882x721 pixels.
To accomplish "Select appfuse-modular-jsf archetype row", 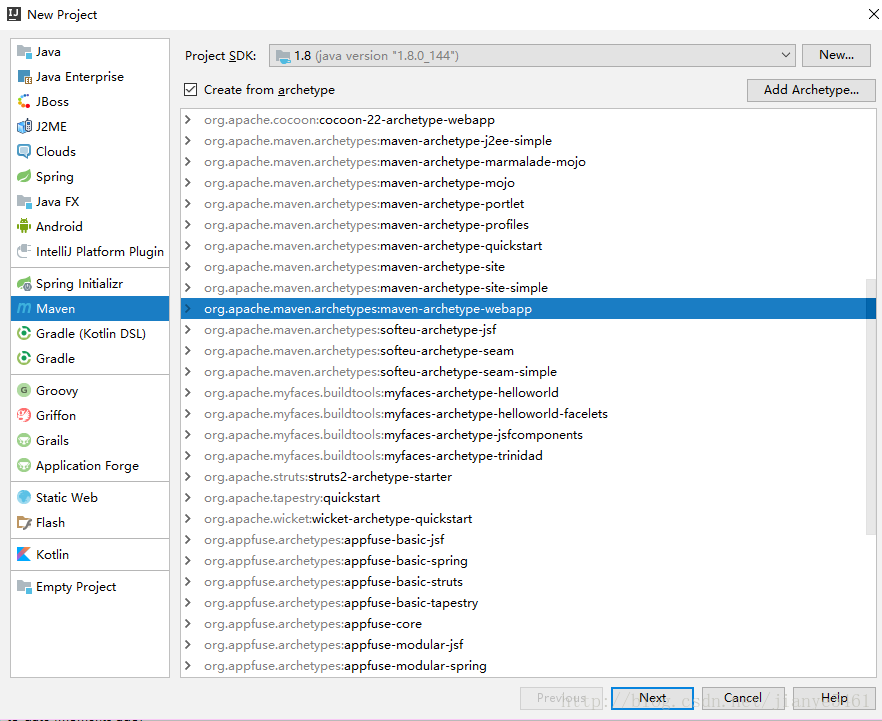I will (528, 645).
